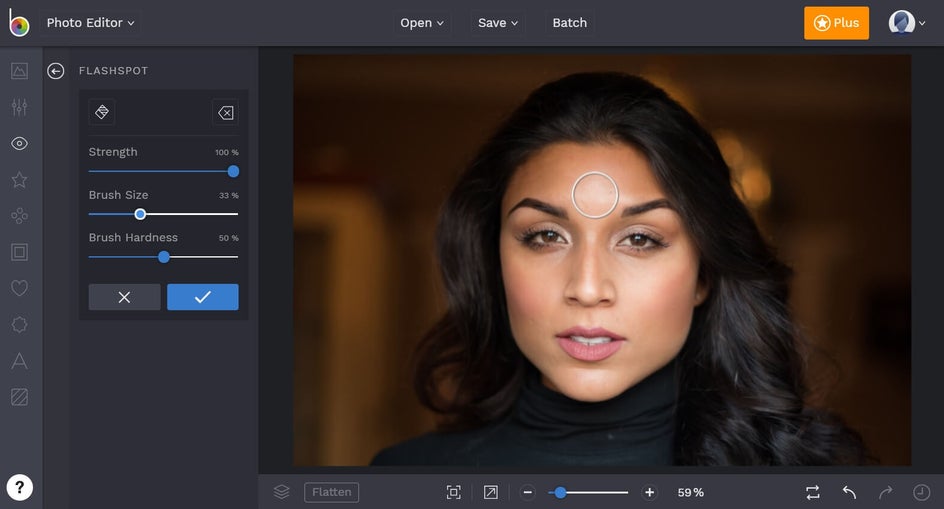Screen dimensions: 944x509
Task: Click the orange Plus upgrade button
Action: point(836,23)
